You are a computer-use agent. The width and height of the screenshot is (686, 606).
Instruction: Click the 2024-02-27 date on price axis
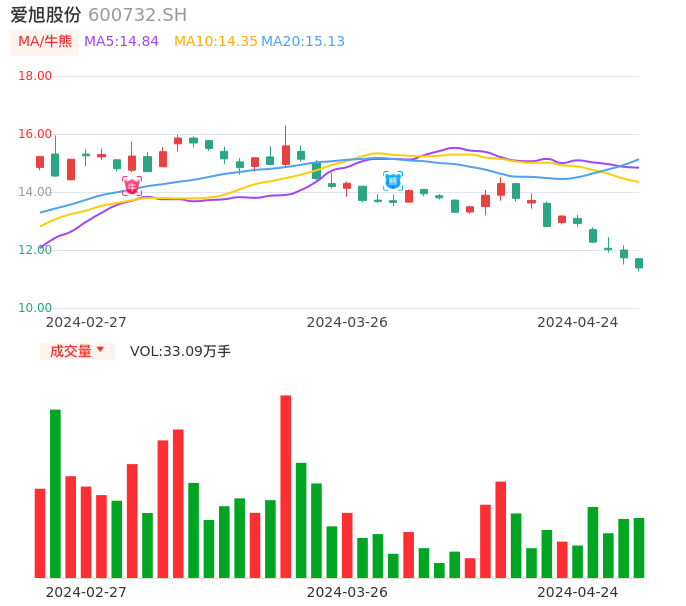86,322
